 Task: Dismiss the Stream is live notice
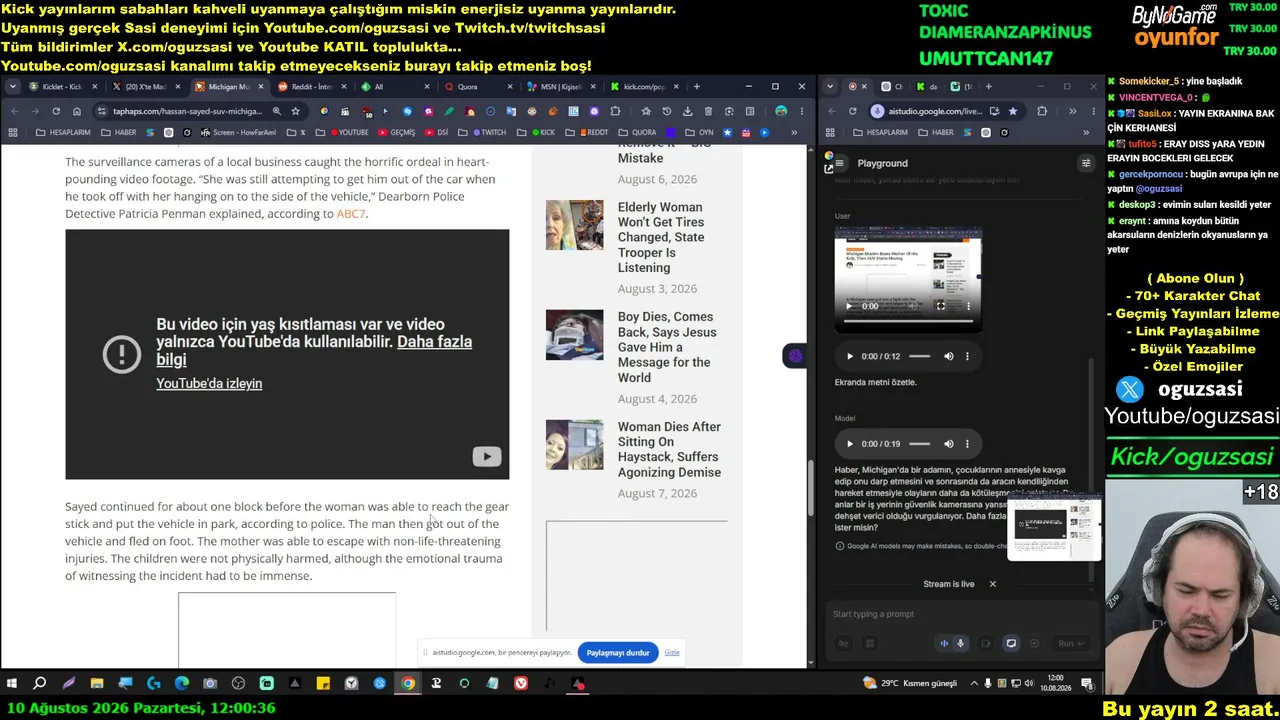point(993,584)
